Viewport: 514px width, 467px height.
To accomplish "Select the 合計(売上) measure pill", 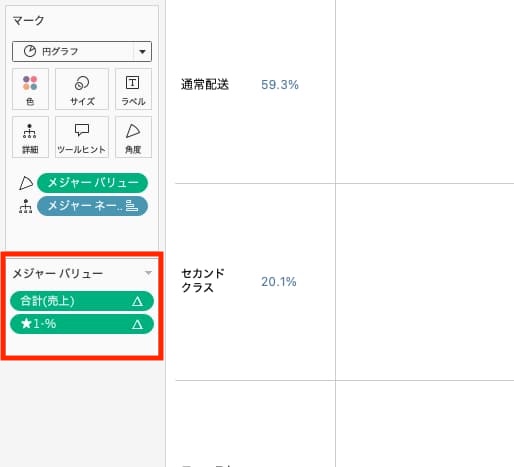I will 82,301.
